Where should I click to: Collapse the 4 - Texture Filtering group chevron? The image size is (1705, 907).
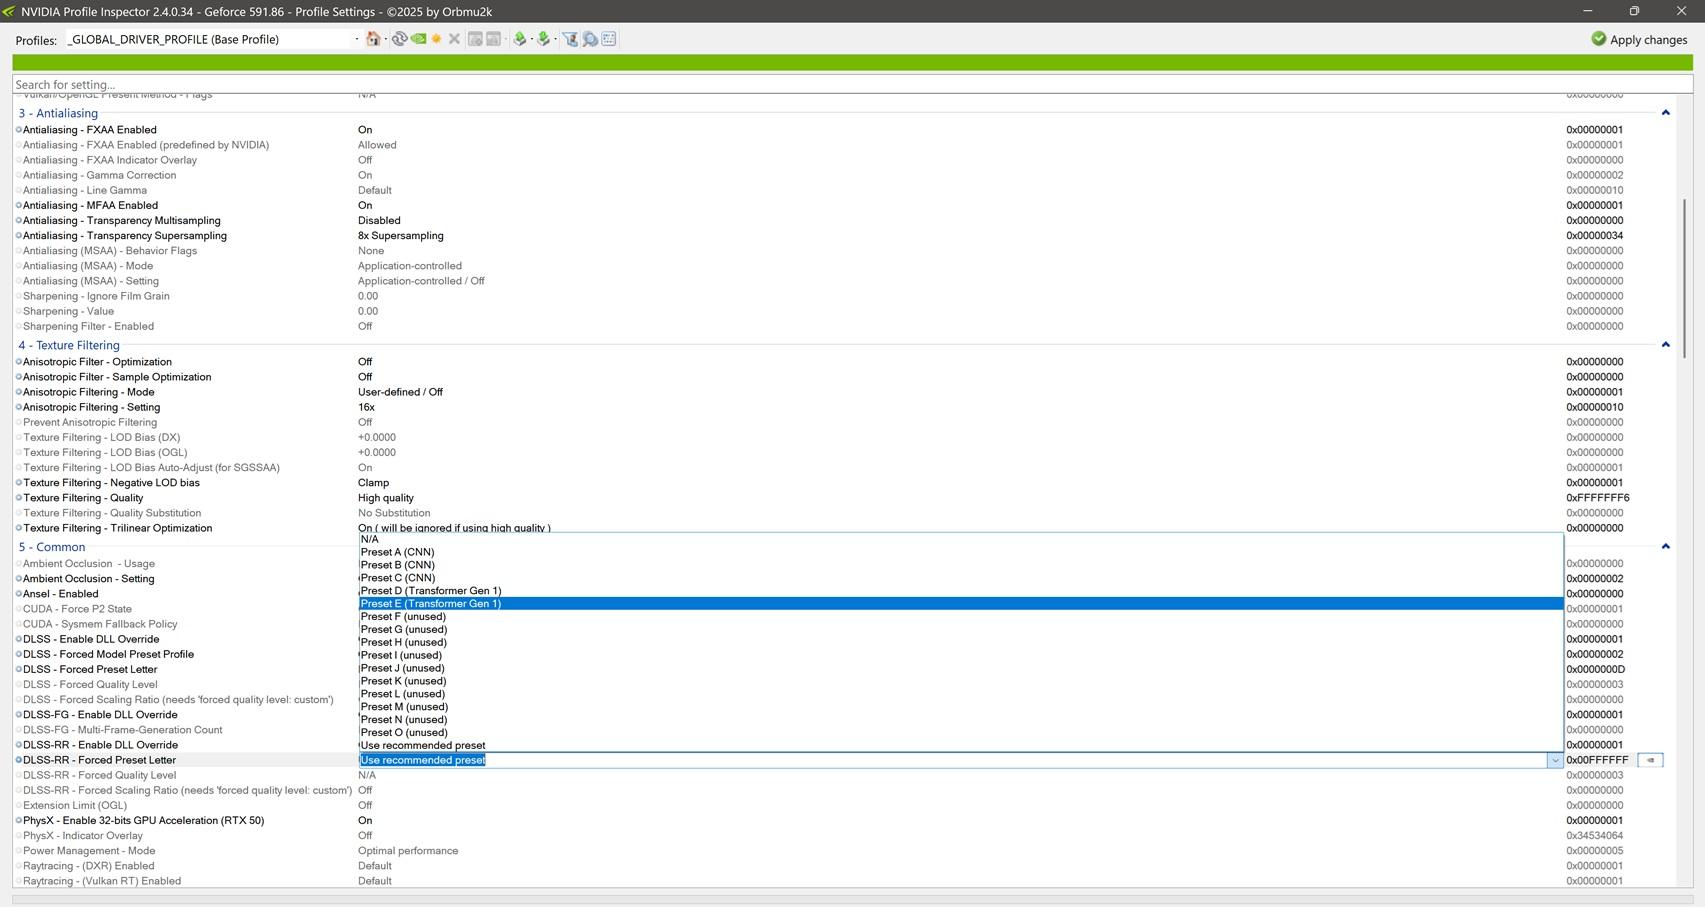coord(1665,345)
